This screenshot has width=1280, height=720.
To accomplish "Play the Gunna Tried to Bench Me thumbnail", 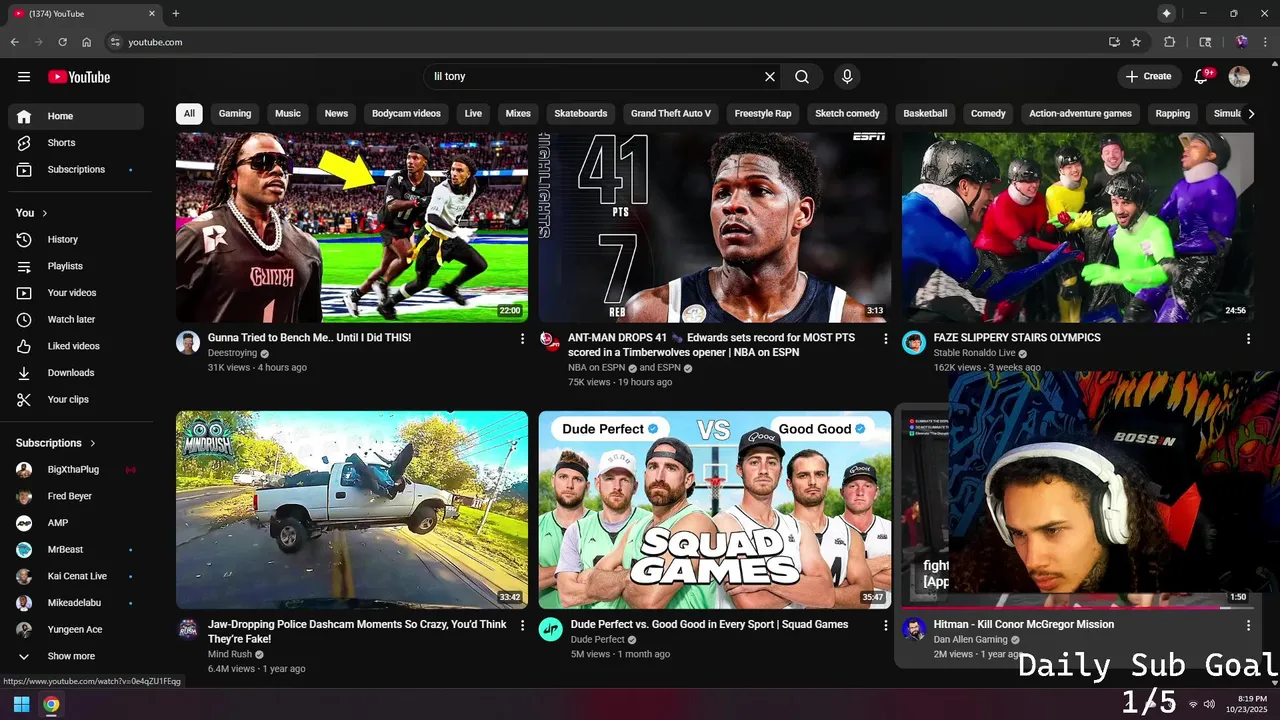I will tap(352, 228).
